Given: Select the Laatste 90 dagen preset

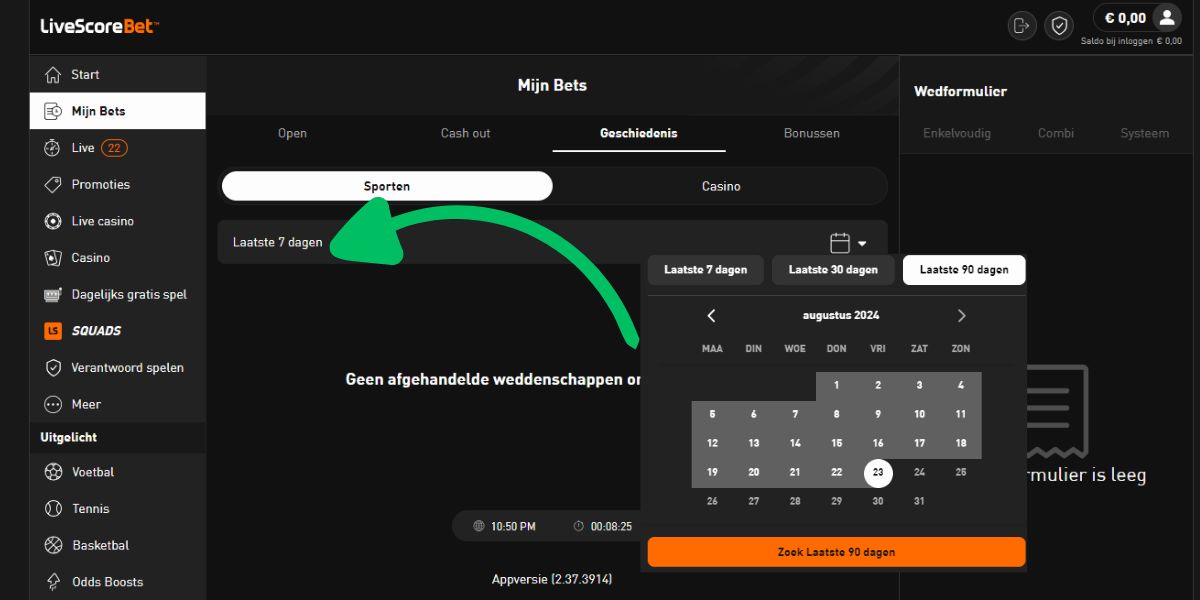Looking at the screenshot, I should pos(964,270).
